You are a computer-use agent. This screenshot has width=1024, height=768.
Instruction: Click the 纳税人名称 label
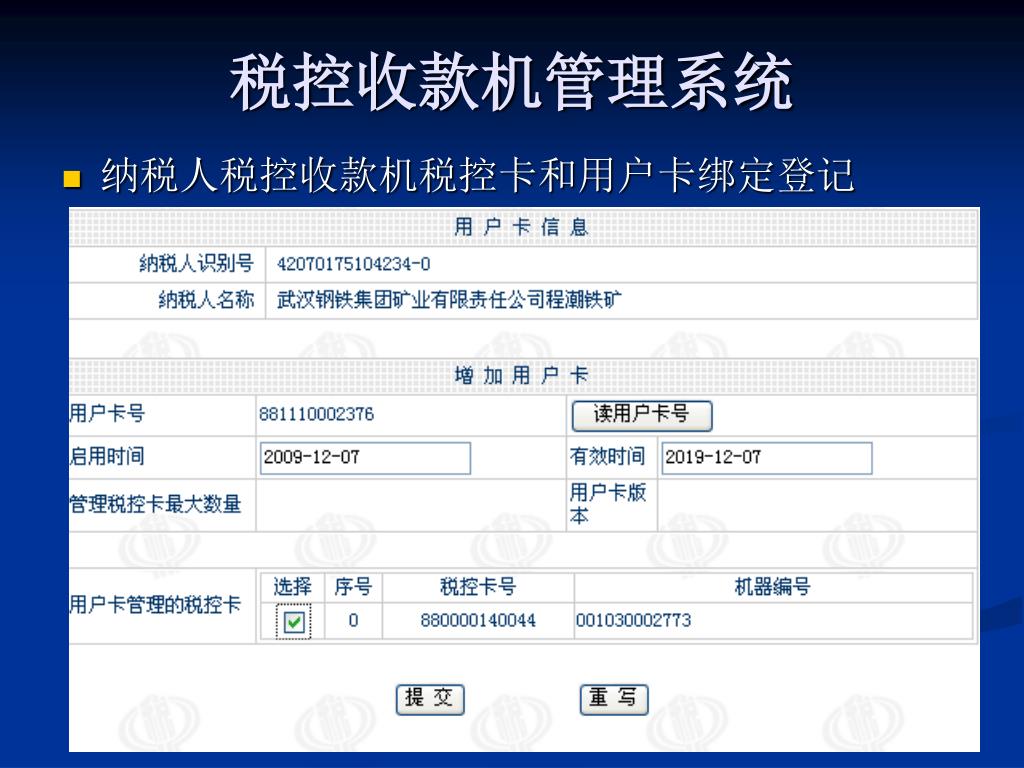(x=206, y=300)
